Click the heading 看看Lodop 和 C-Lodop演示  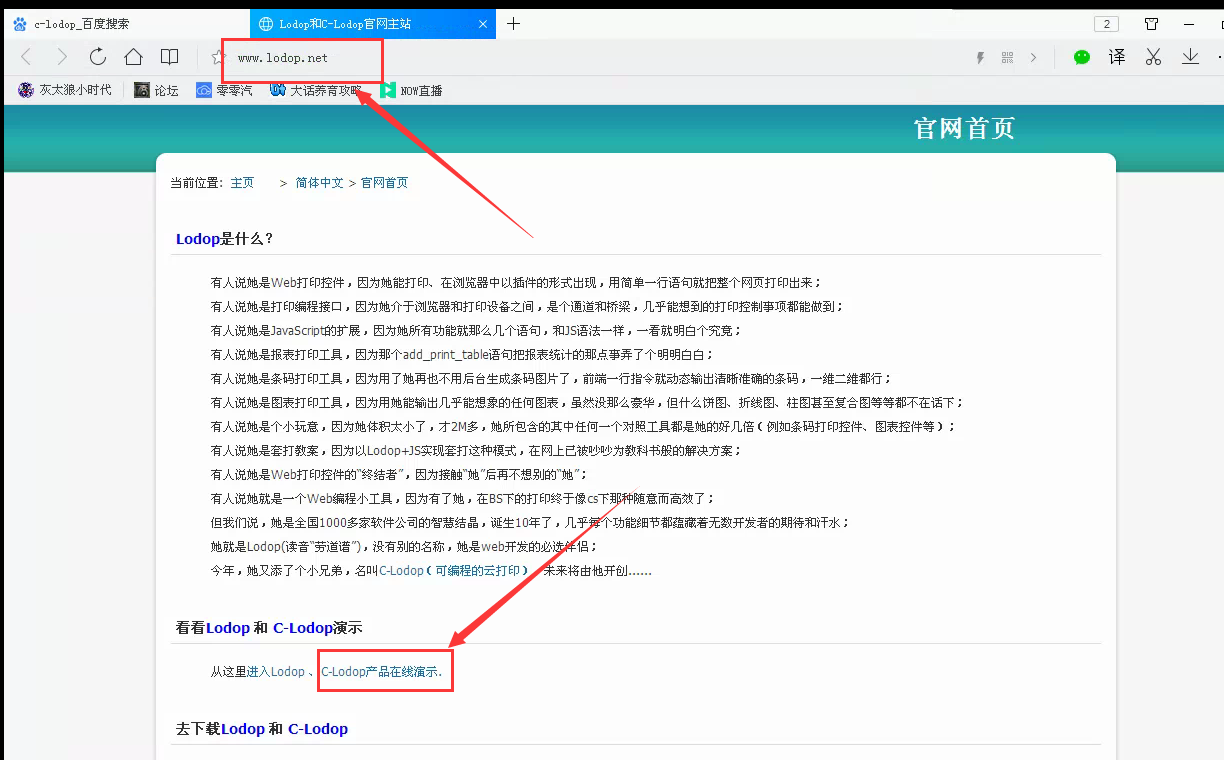click(x=269, y=628)
